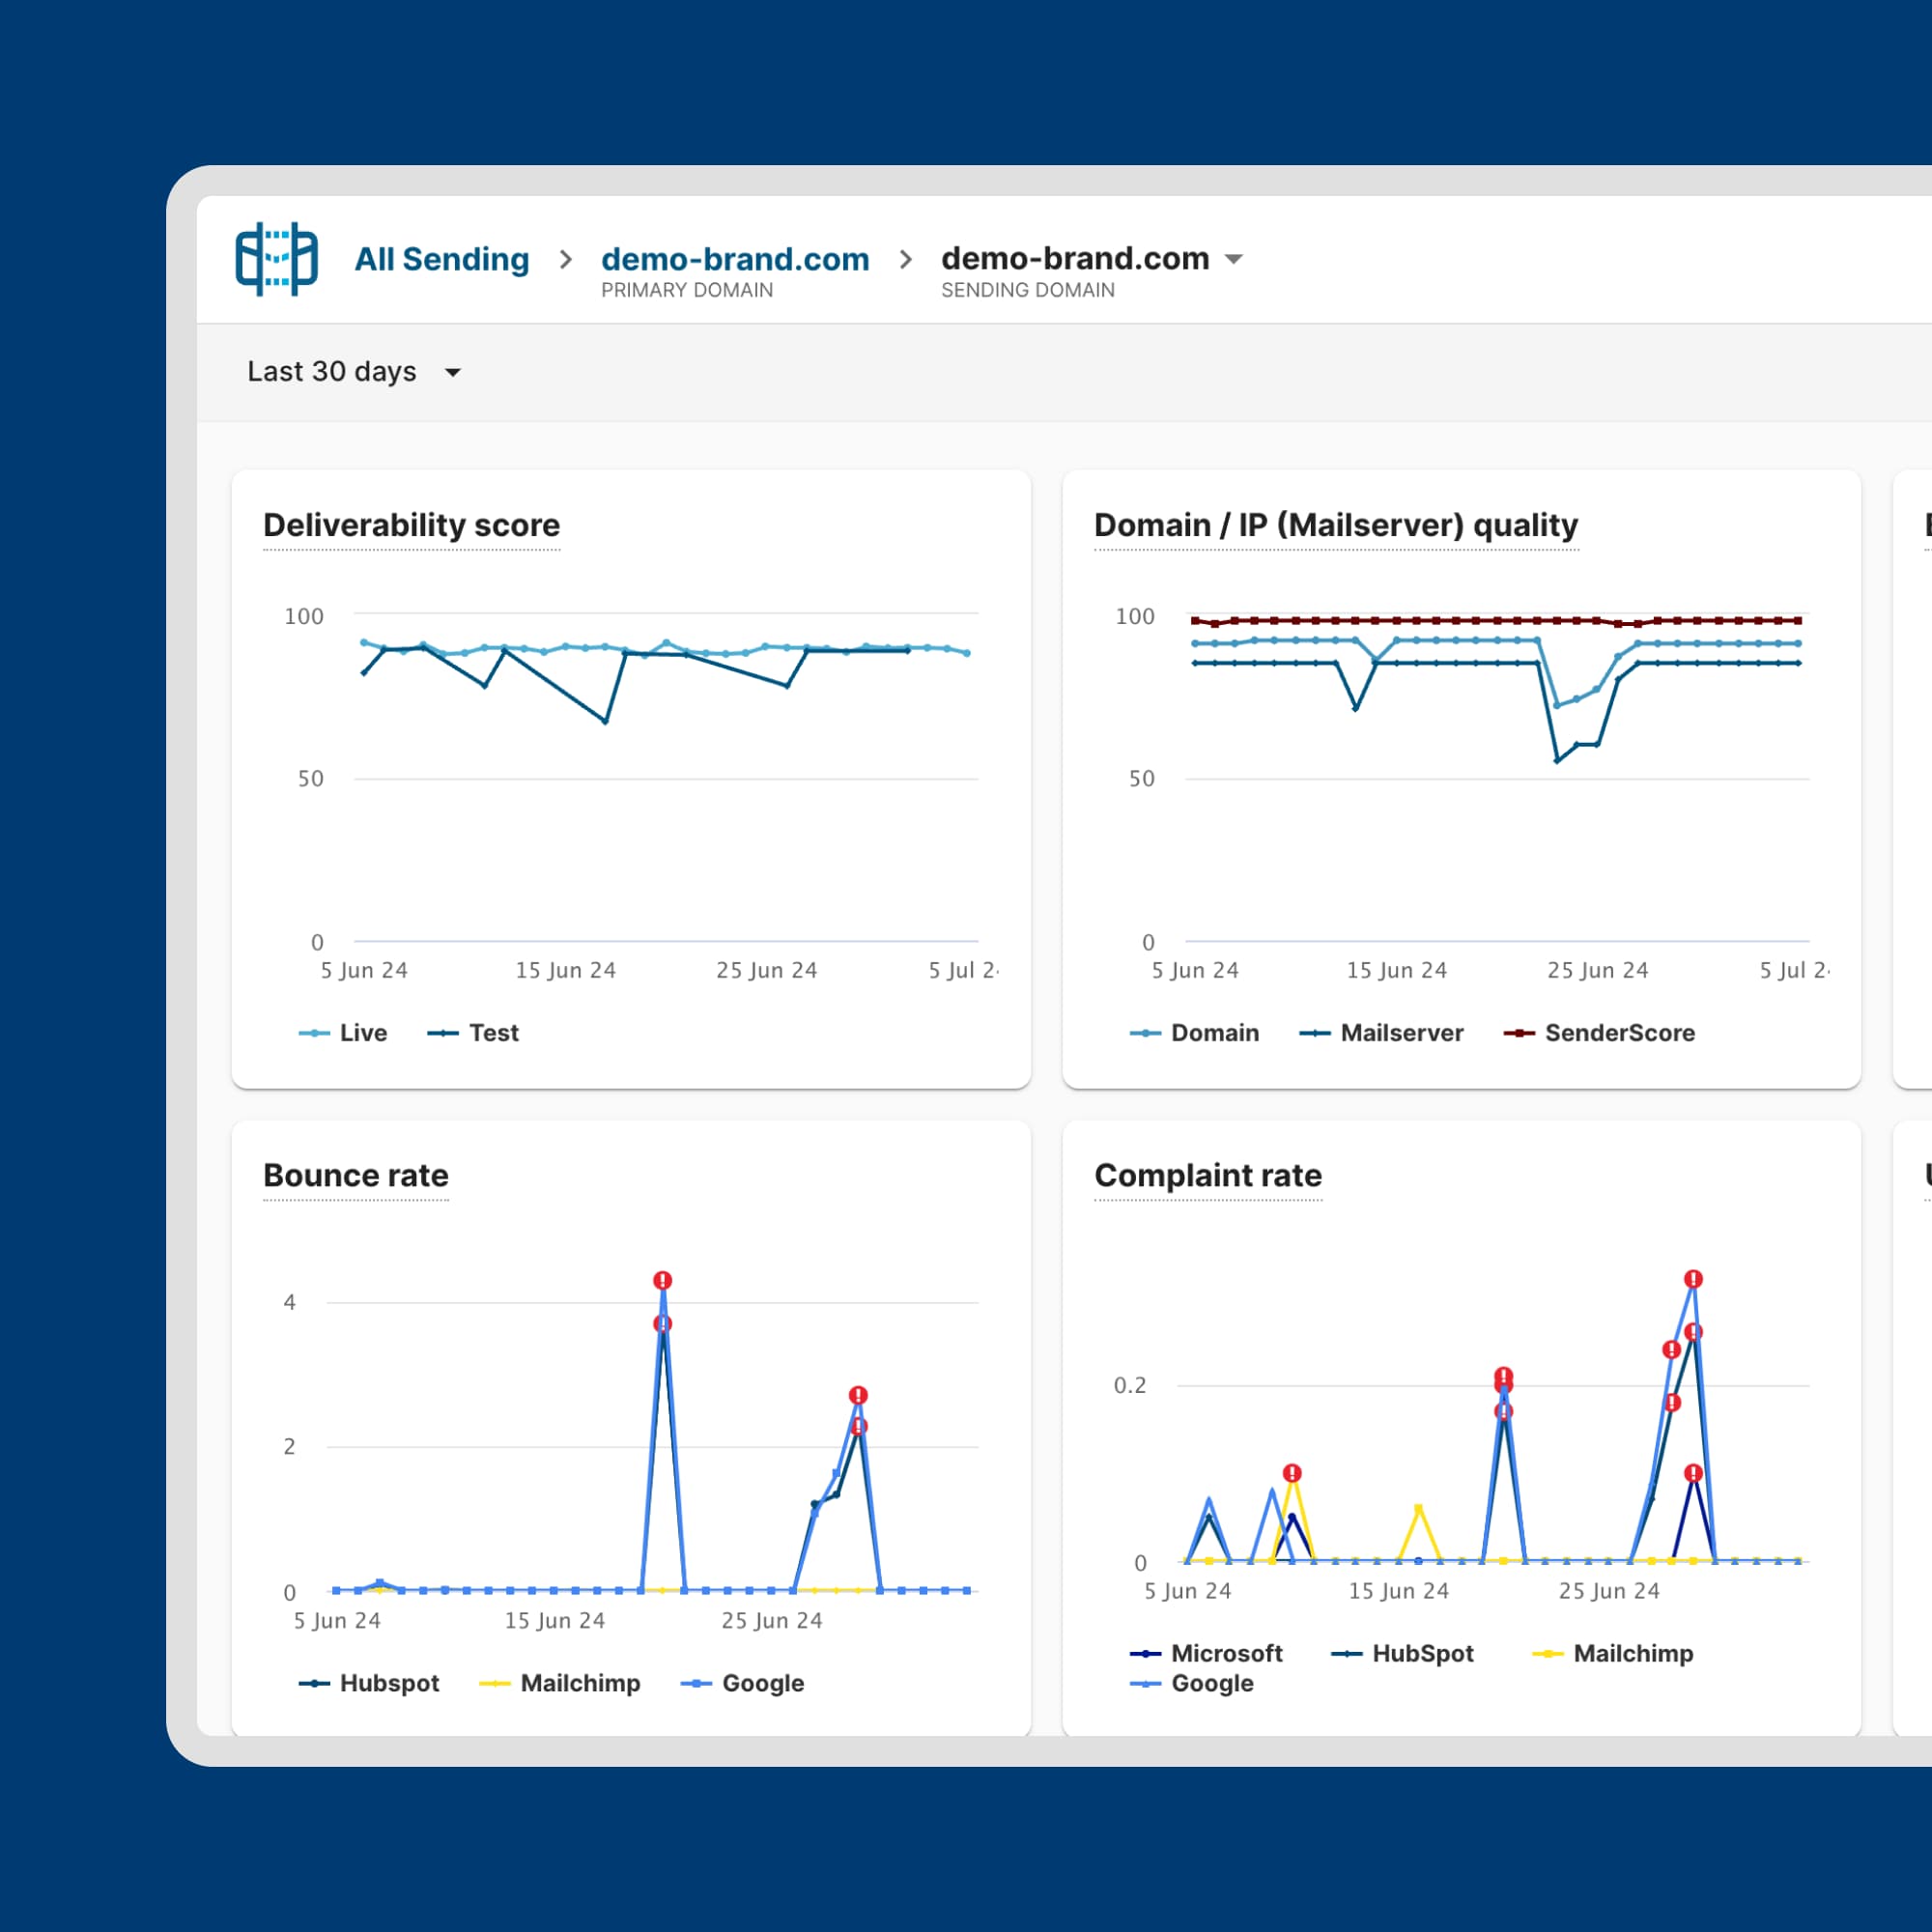The width and height of the screenshot is (1932, 1932).
Task: Click breadcrumb chevron before the sending domain
Action: click(906, 260)
